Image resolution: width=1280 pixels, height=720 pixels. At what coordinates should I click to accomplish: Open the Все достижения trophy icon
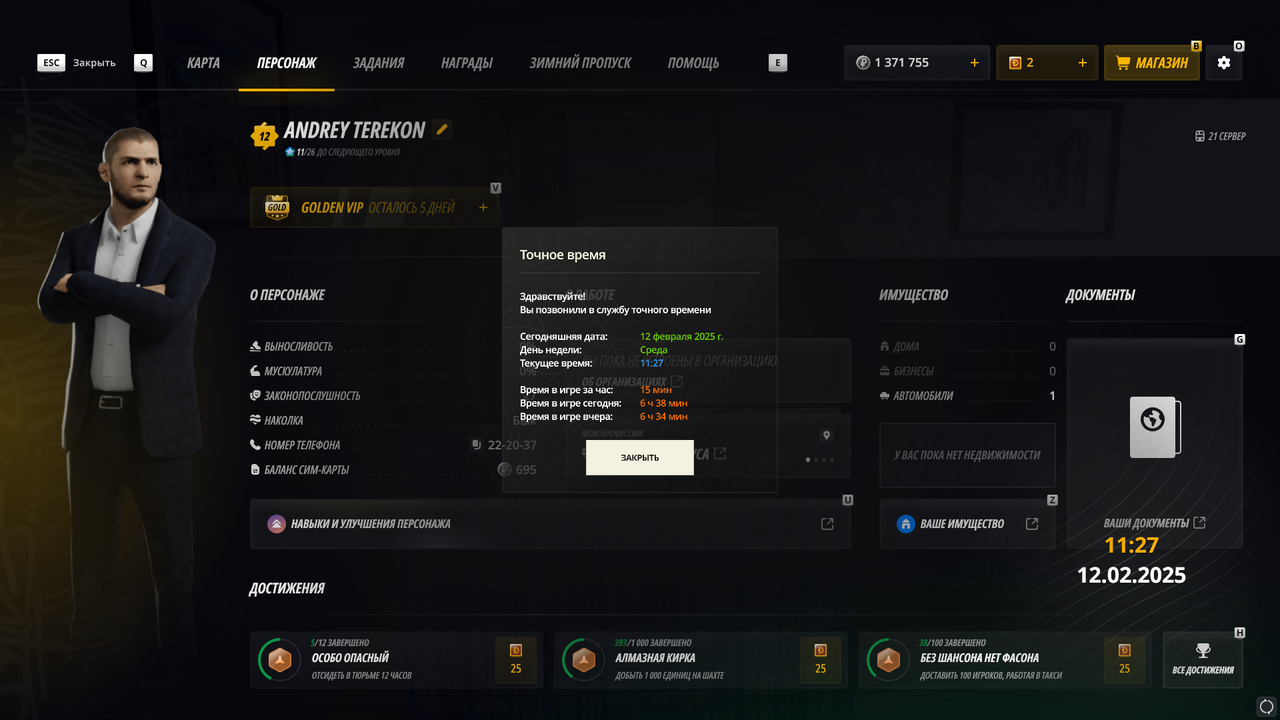pyautogui.click(x=1203, y=659)
